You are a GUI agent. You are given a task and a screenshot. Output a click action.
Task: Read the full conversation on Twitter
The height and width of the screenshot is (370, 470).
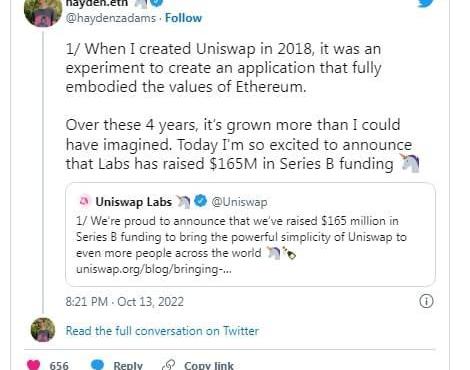(x=162, y=331)
